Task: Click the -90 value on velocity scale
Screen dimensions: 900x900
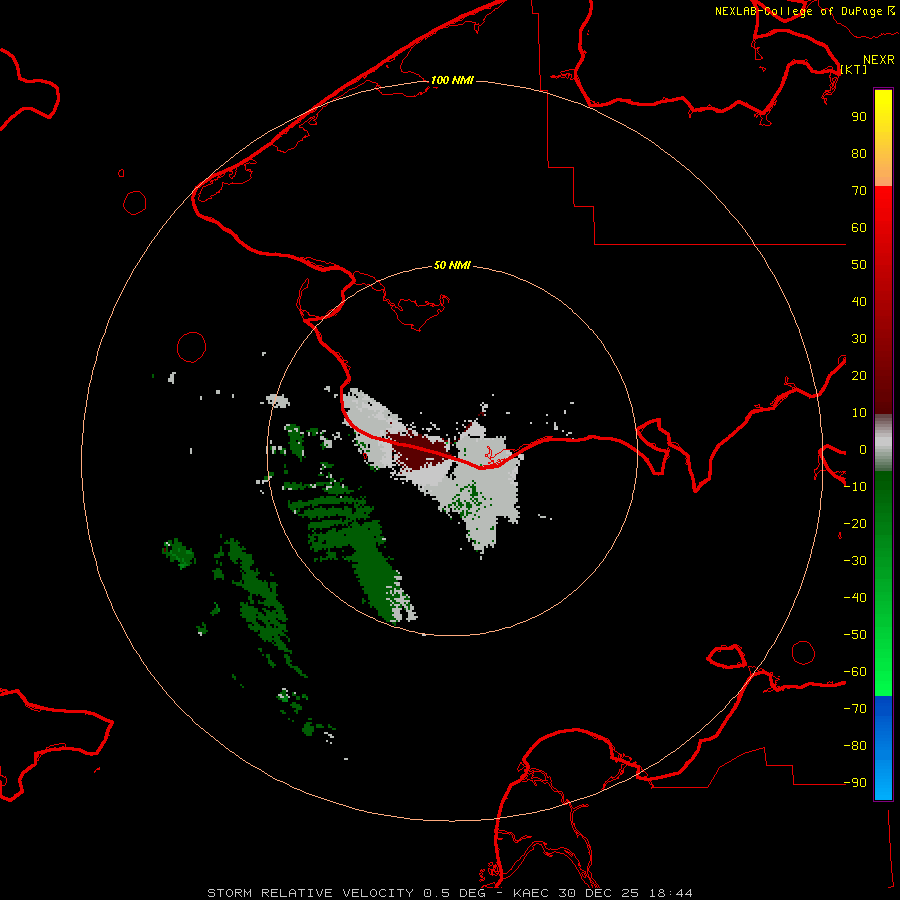Action: (x=855, y=783)
